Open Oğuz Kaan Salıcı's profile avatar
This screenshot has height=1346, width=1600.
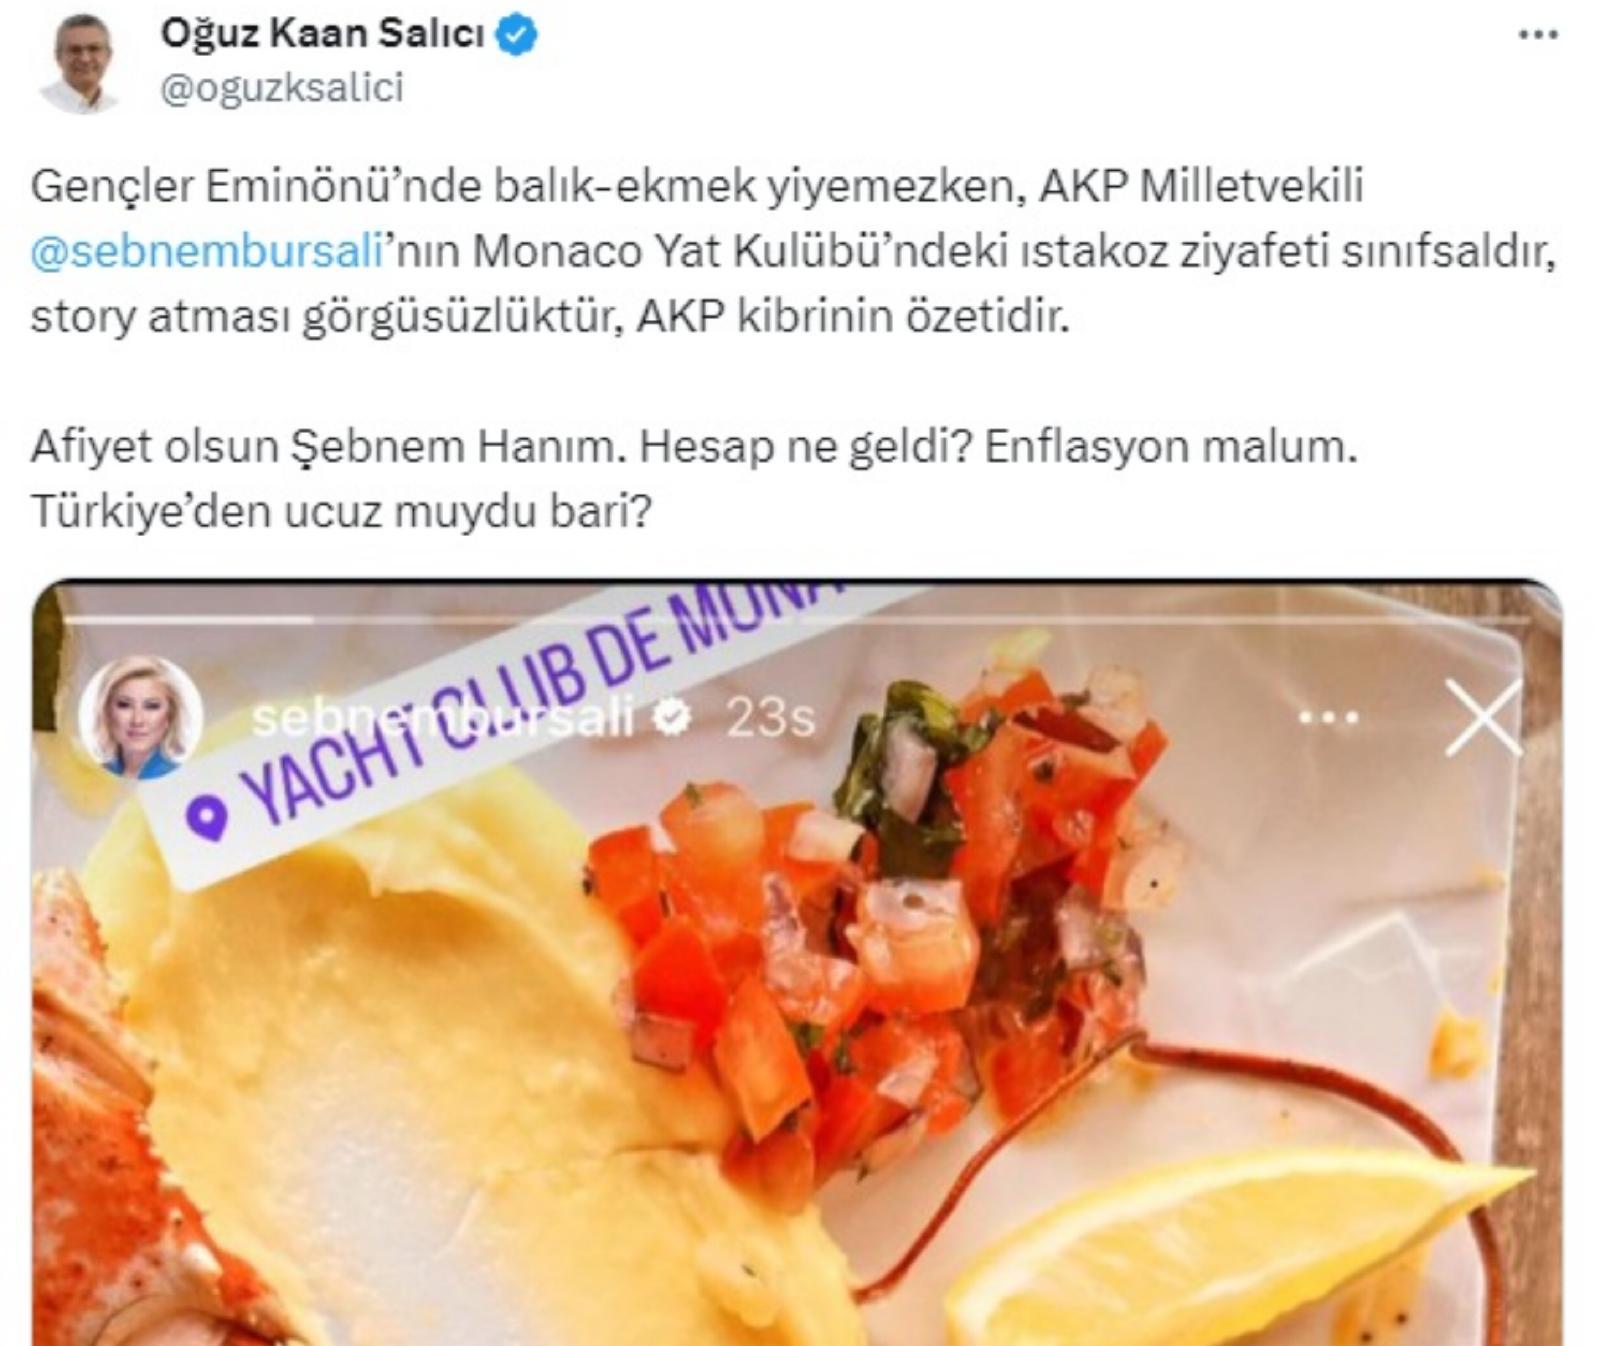pos(80,62)
